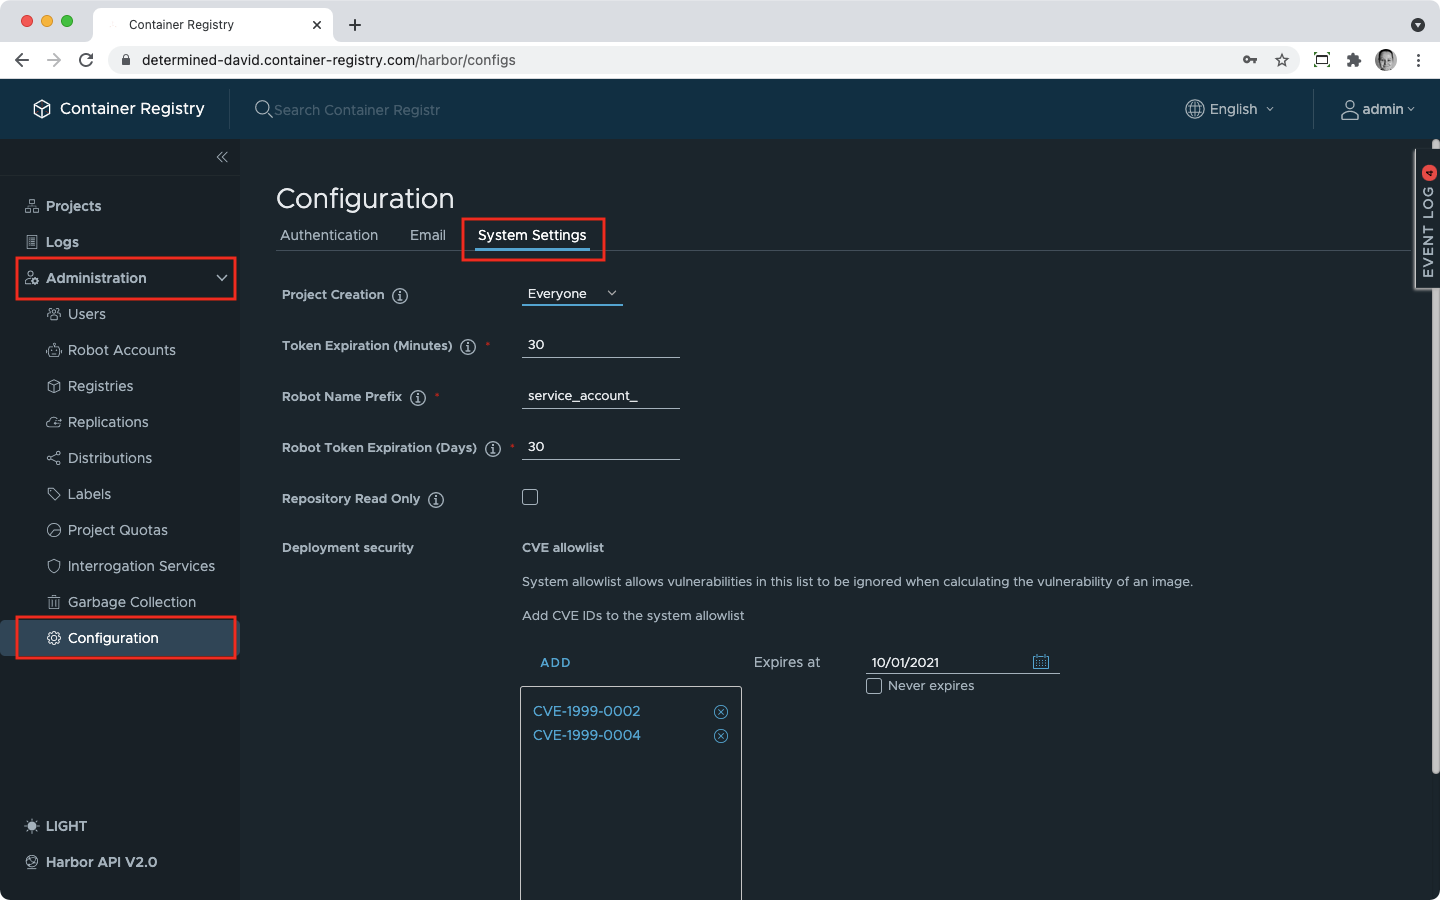Screen dimensions: 1440x900
Task: Click the Registries icon
Action: coord(54,386)
